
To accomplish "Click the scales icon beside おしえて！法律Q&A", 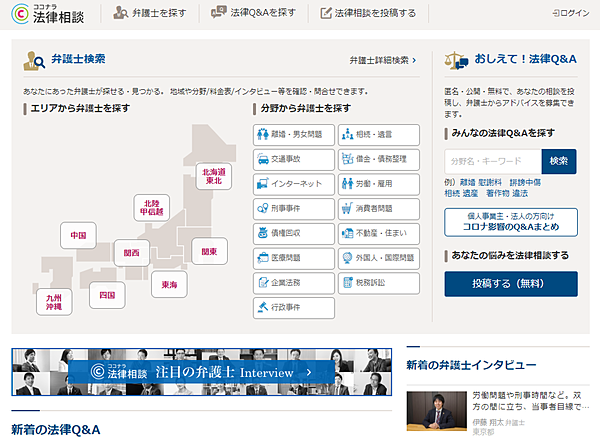I will tap(456, 60).
